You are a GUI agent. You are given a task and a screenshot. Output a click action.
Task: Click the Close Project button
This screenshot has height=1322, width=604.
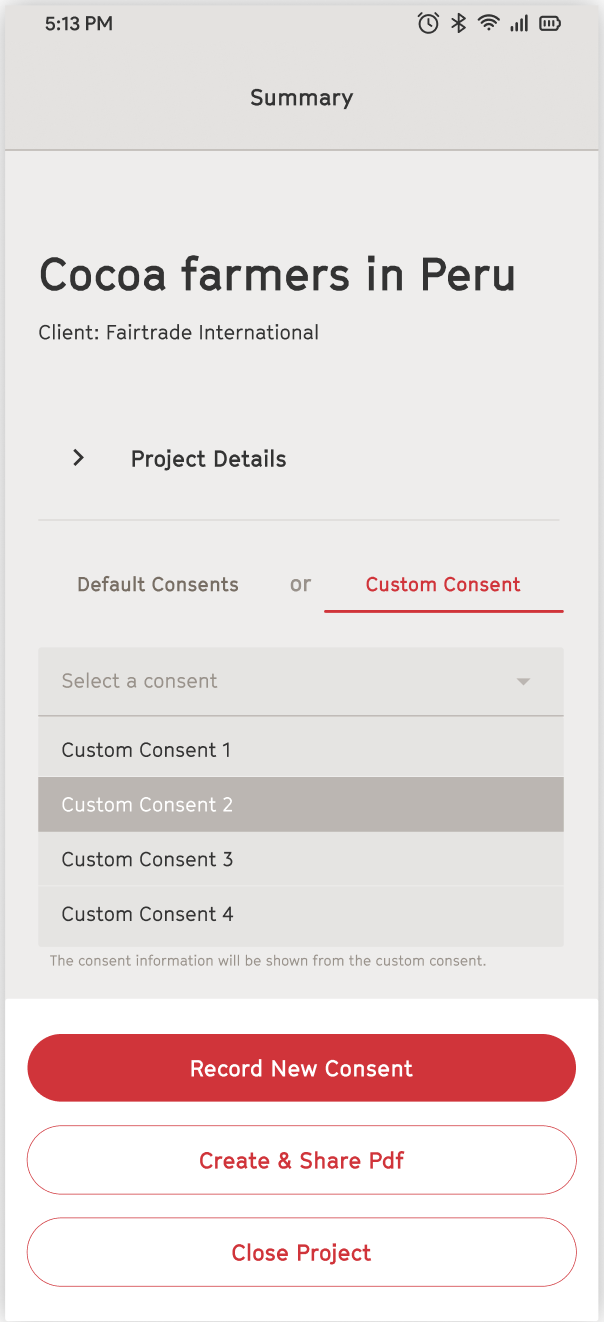tap(301, 1252)
